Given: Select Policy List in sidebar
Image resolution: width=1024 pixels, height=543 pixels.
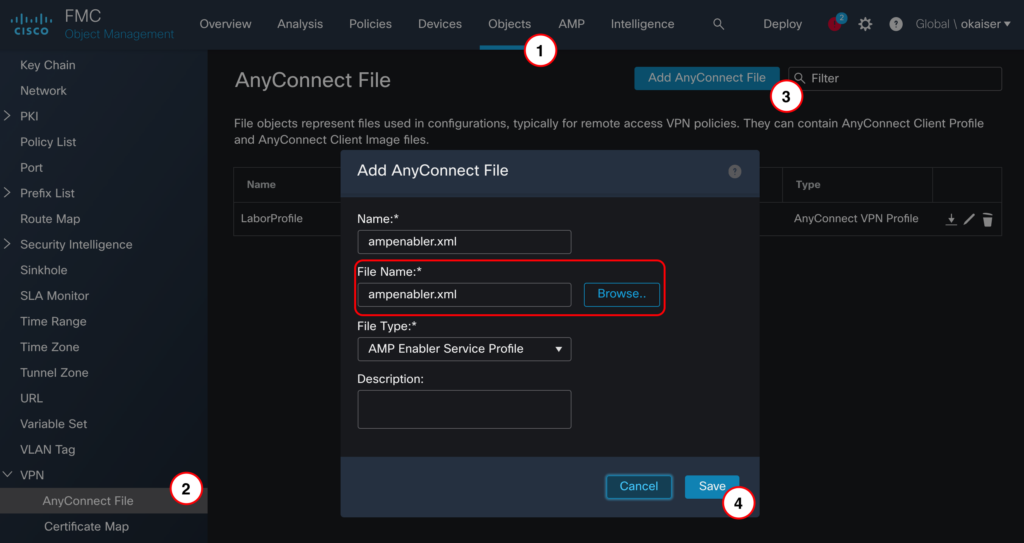Looking at the screenshot, I should coord(48,142).
